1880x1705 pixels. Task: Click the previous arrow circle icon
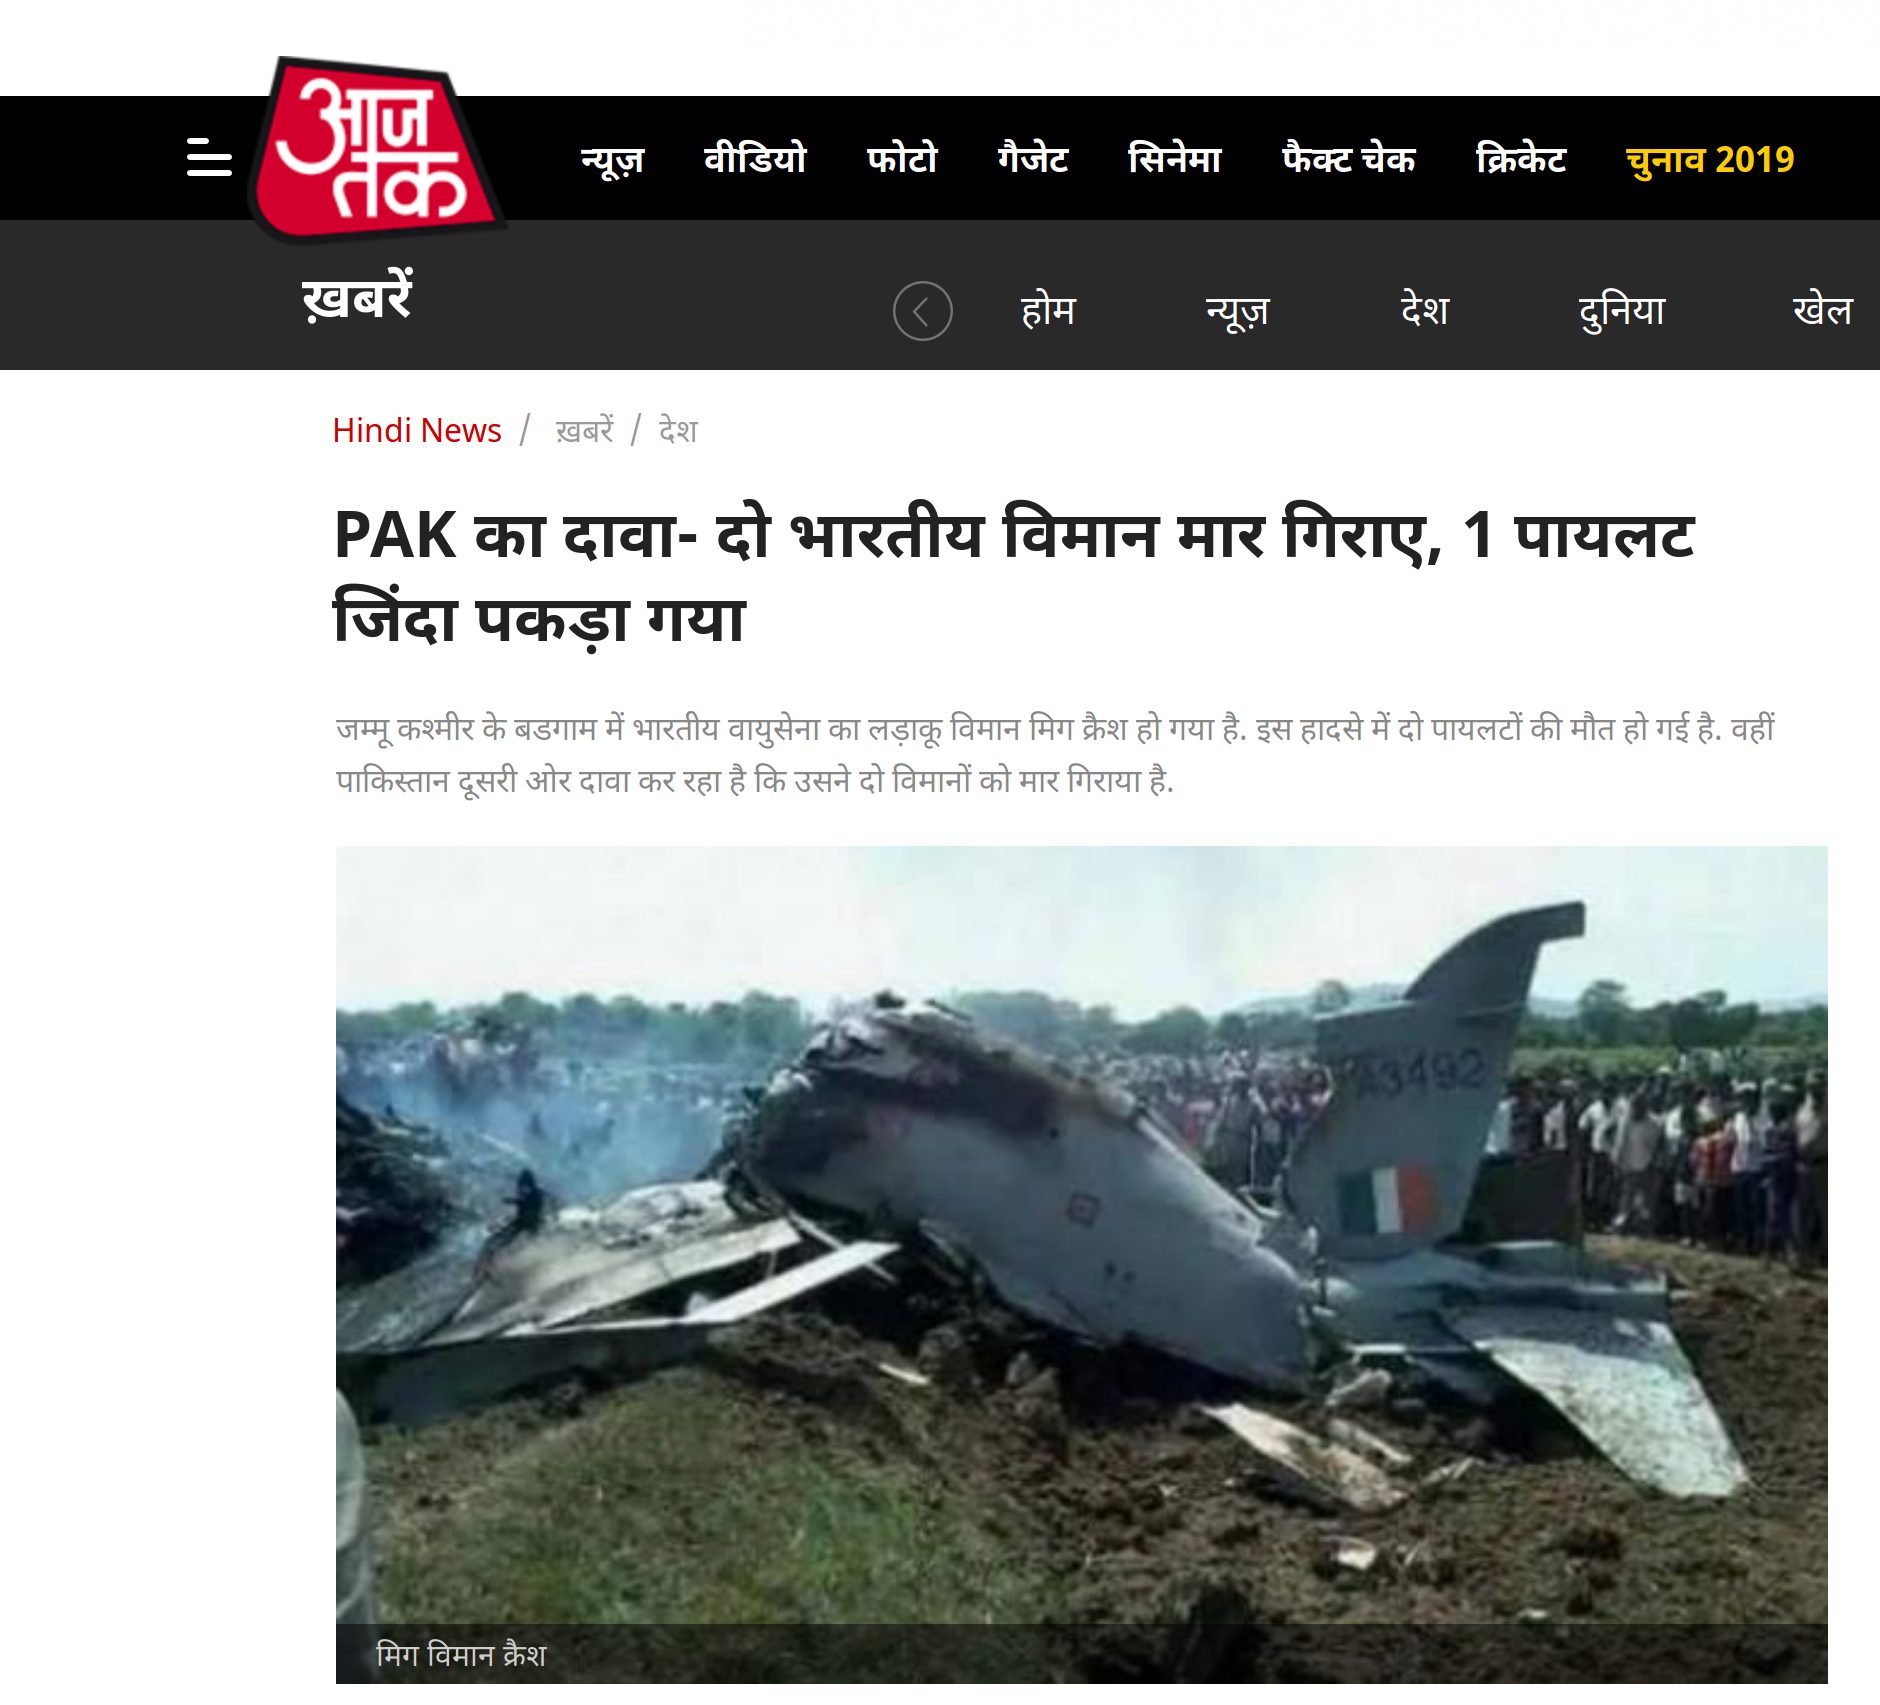922,311
